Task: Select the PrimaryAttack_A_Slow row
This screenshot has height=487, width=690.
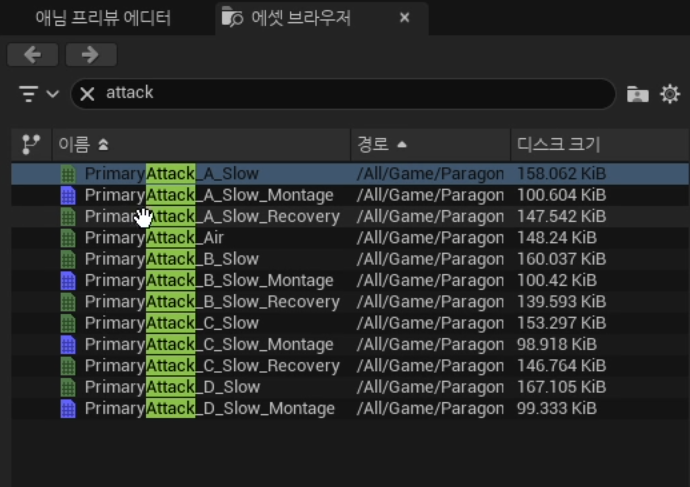Action: [350, 174]
